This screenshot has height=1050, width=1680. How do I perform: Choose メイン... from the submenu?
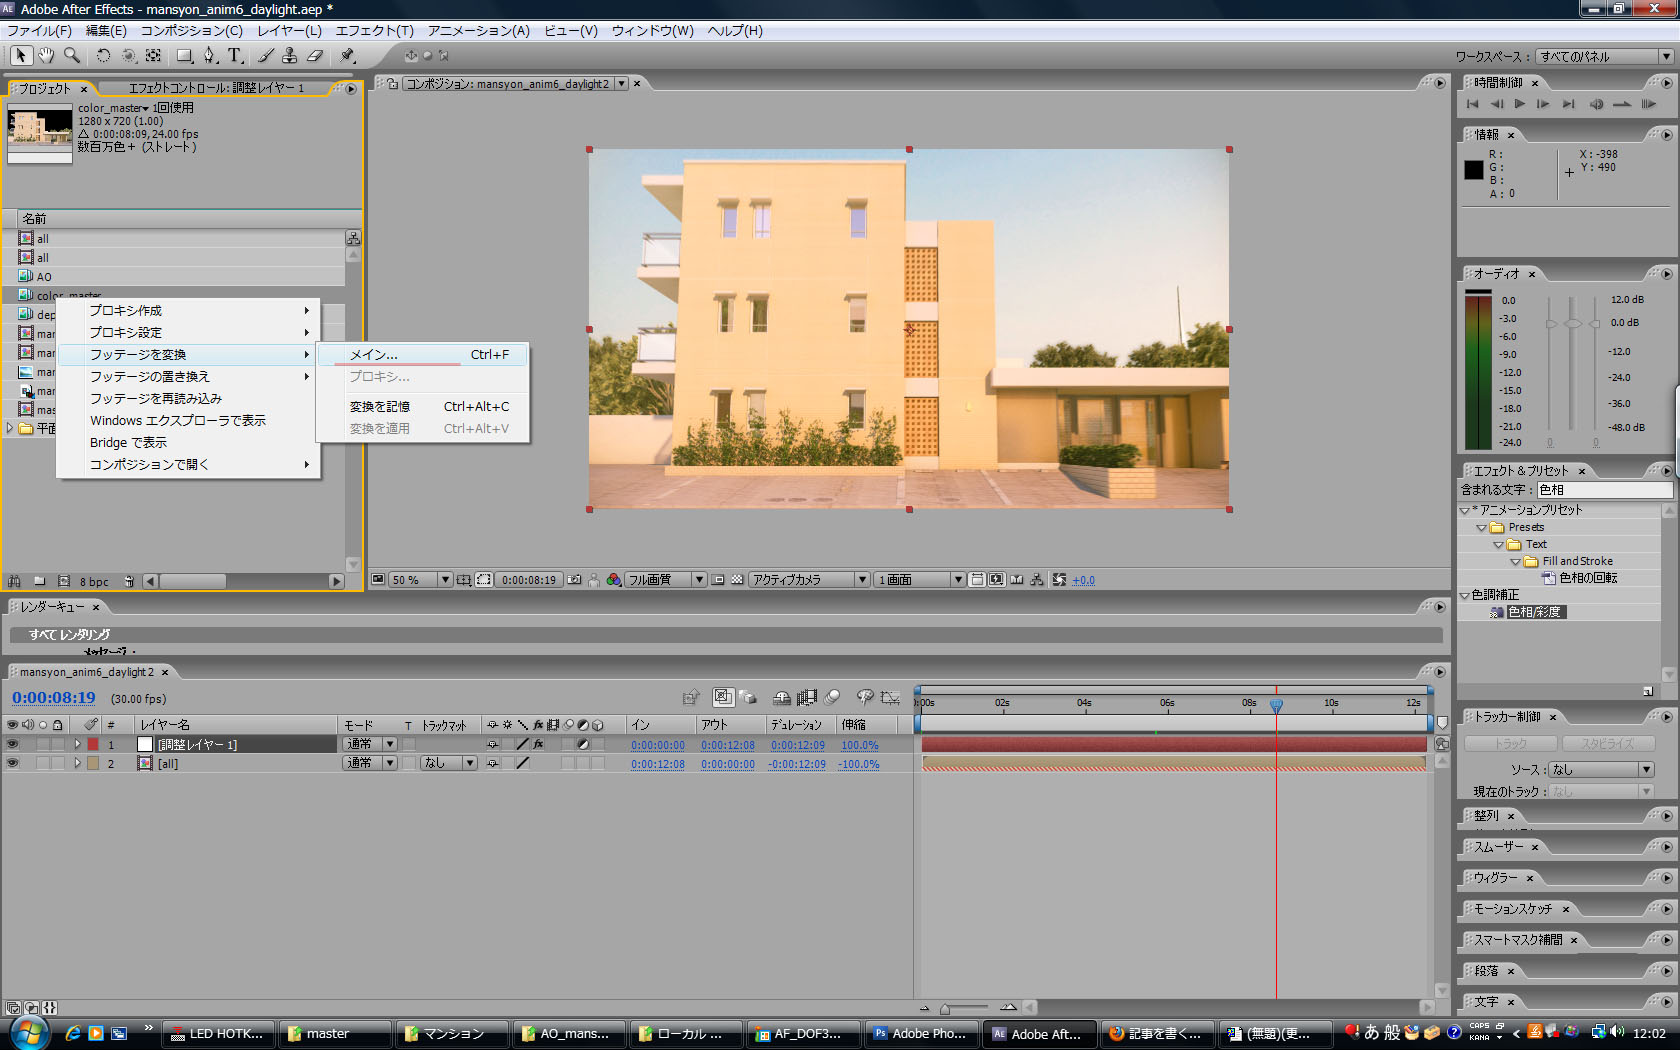(422, 355)
